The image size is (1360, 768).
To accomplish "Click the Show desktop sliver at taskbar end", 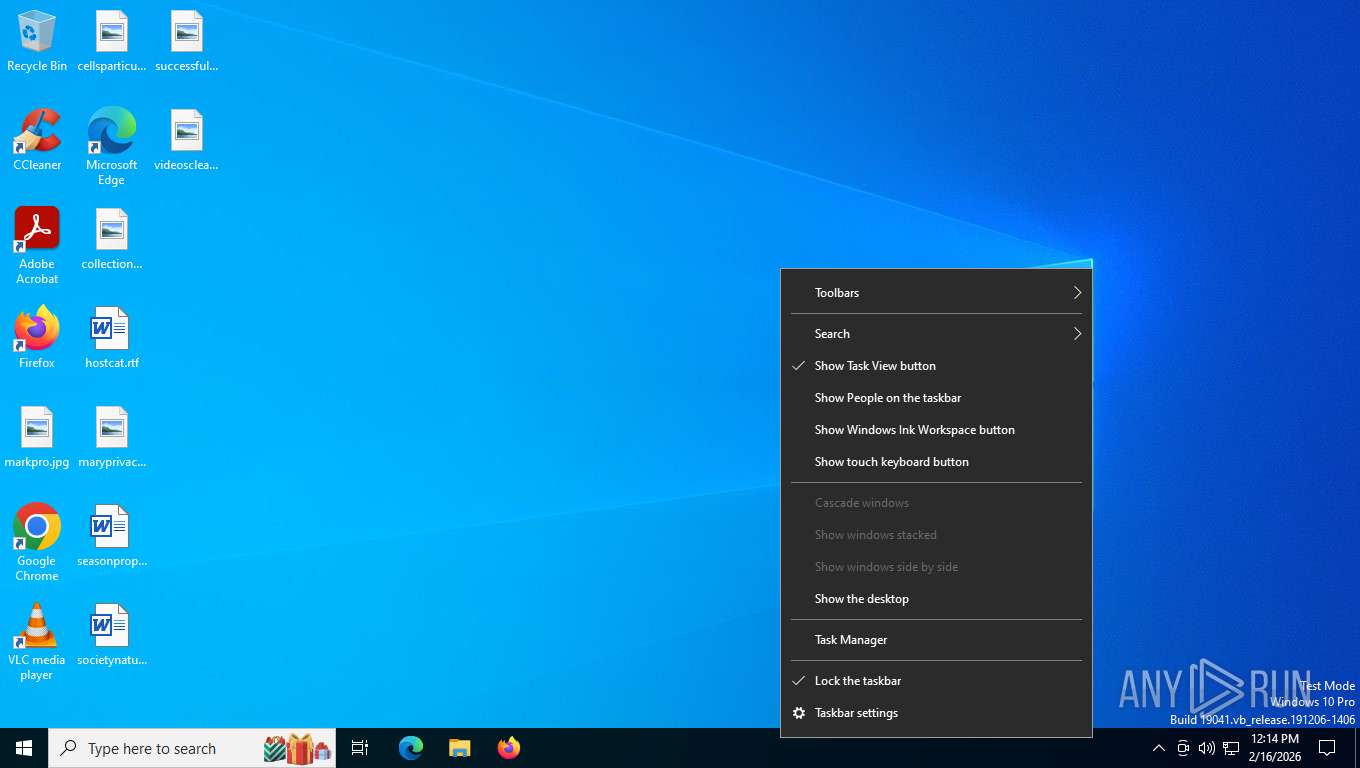I will click(1357, 748).
